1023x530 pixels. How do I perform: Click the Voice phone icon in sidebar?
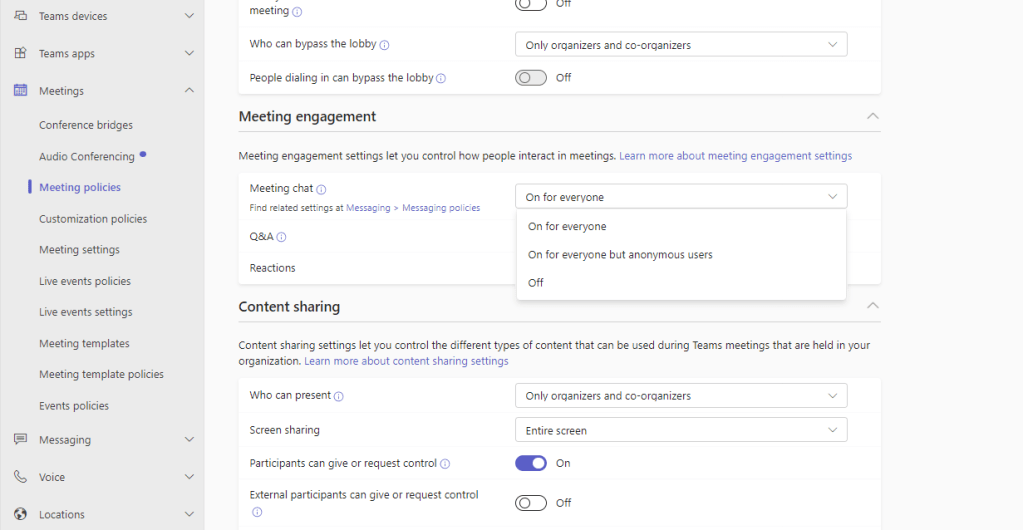coord(20,477)
